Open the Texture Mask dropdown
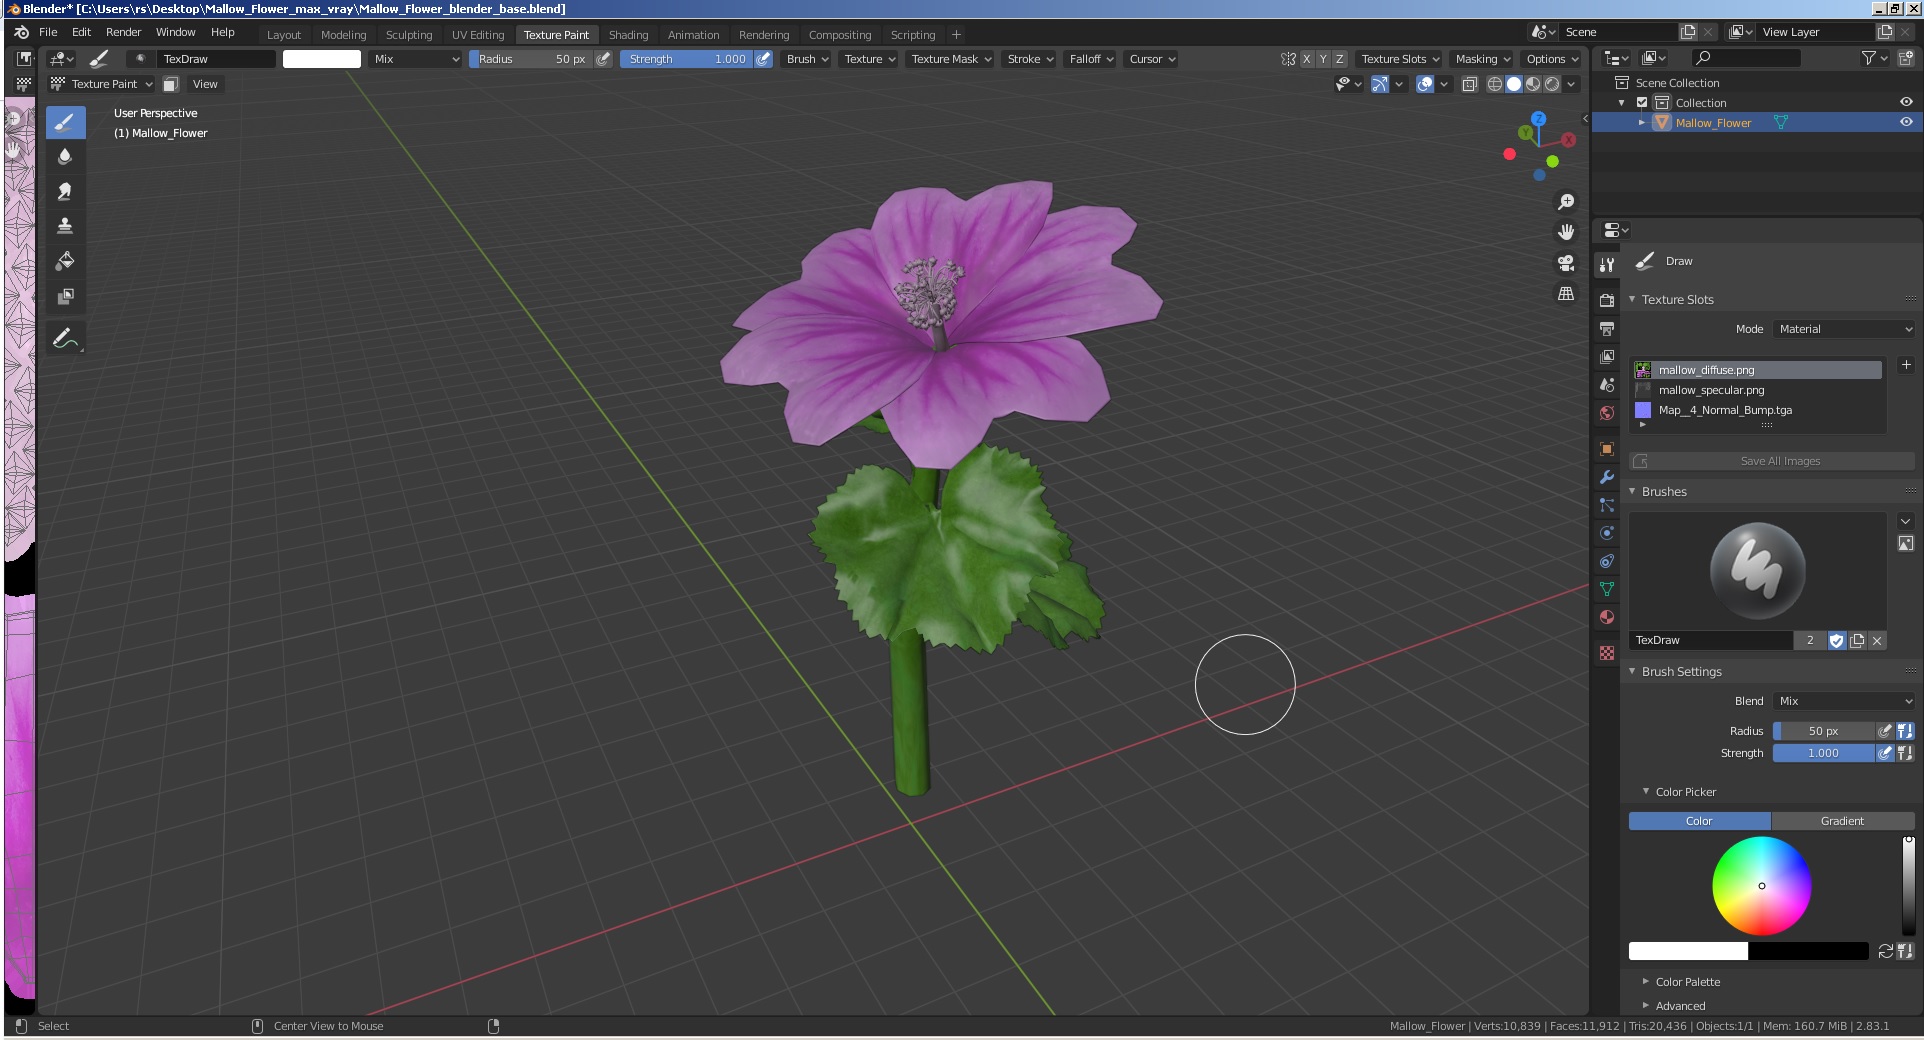 tap(951, 59)
